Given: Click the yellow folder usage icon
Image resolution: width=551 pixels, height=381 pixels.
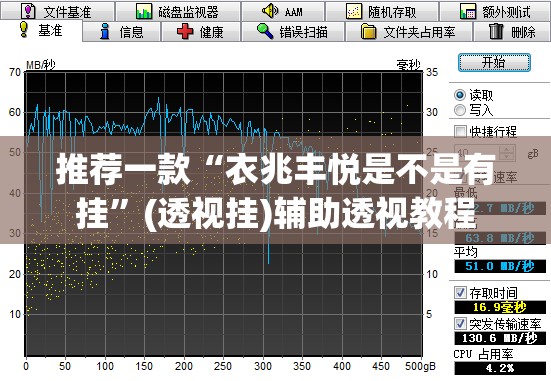Looking at the screenshot, I should coord(368,31).
